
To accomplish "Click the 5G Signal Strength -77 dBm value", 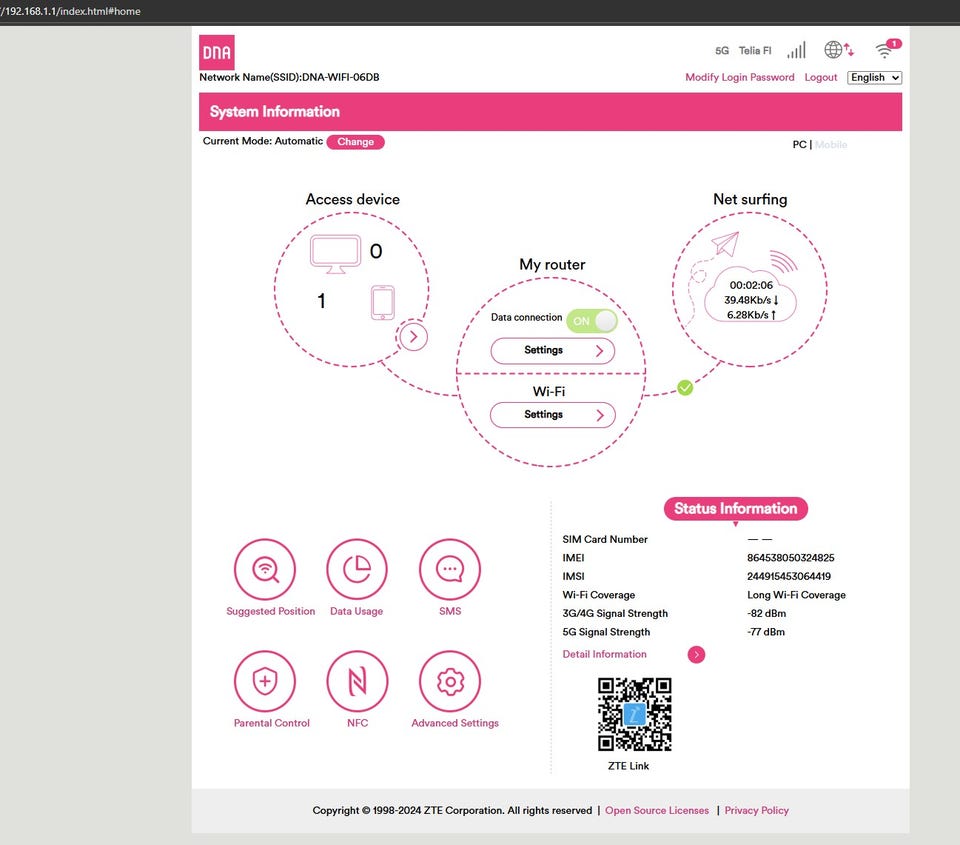I will (766, 632).
